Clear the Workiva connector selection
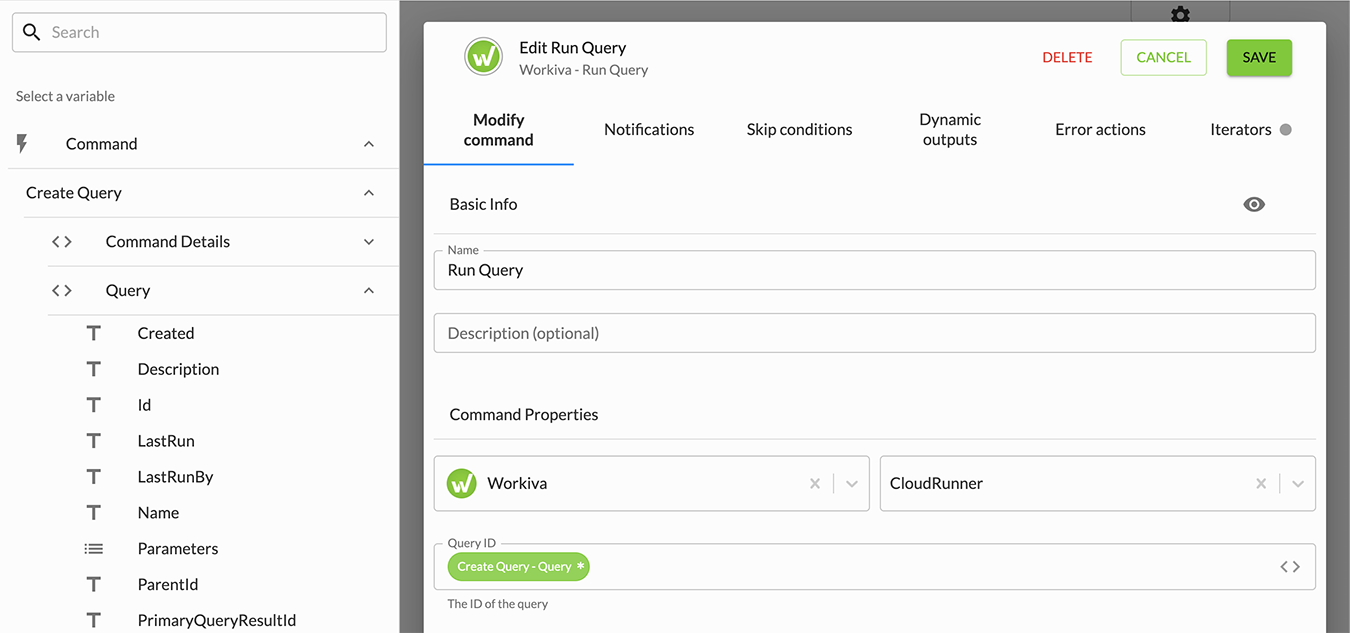 coord(815,484)
